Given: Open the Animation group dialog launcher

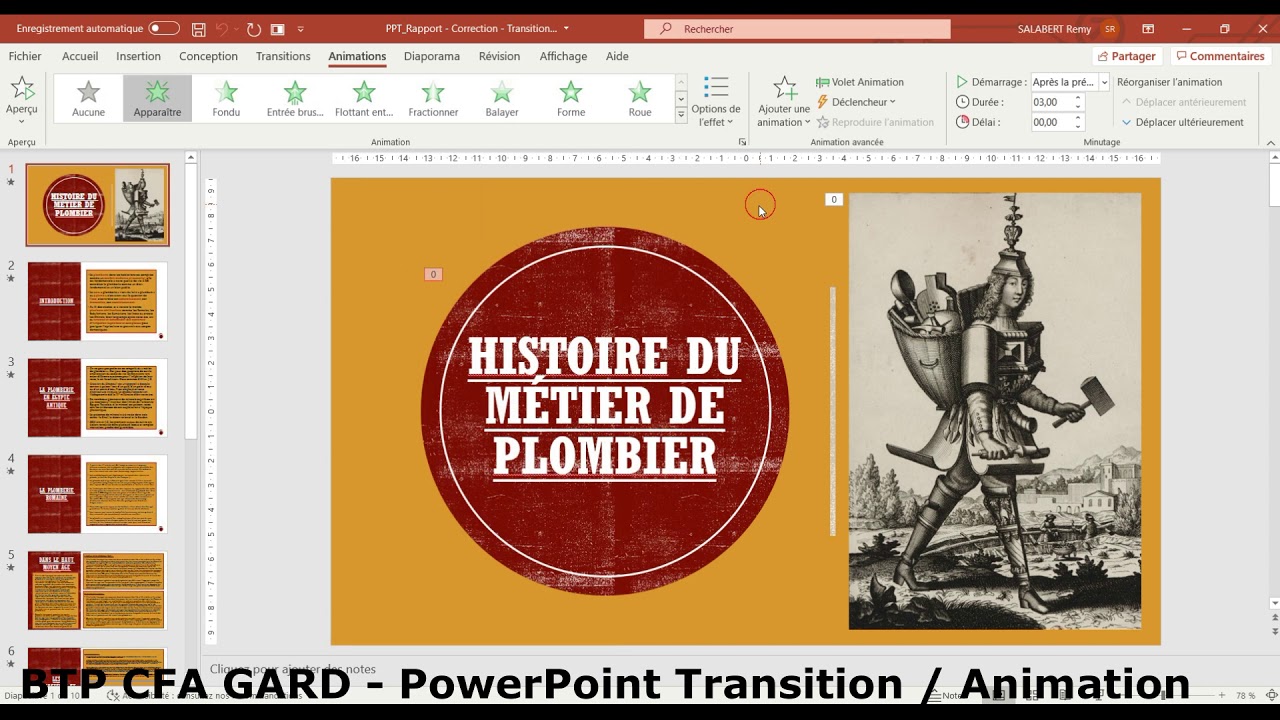Looking at the screenshot, I should [x=742, y=142].
